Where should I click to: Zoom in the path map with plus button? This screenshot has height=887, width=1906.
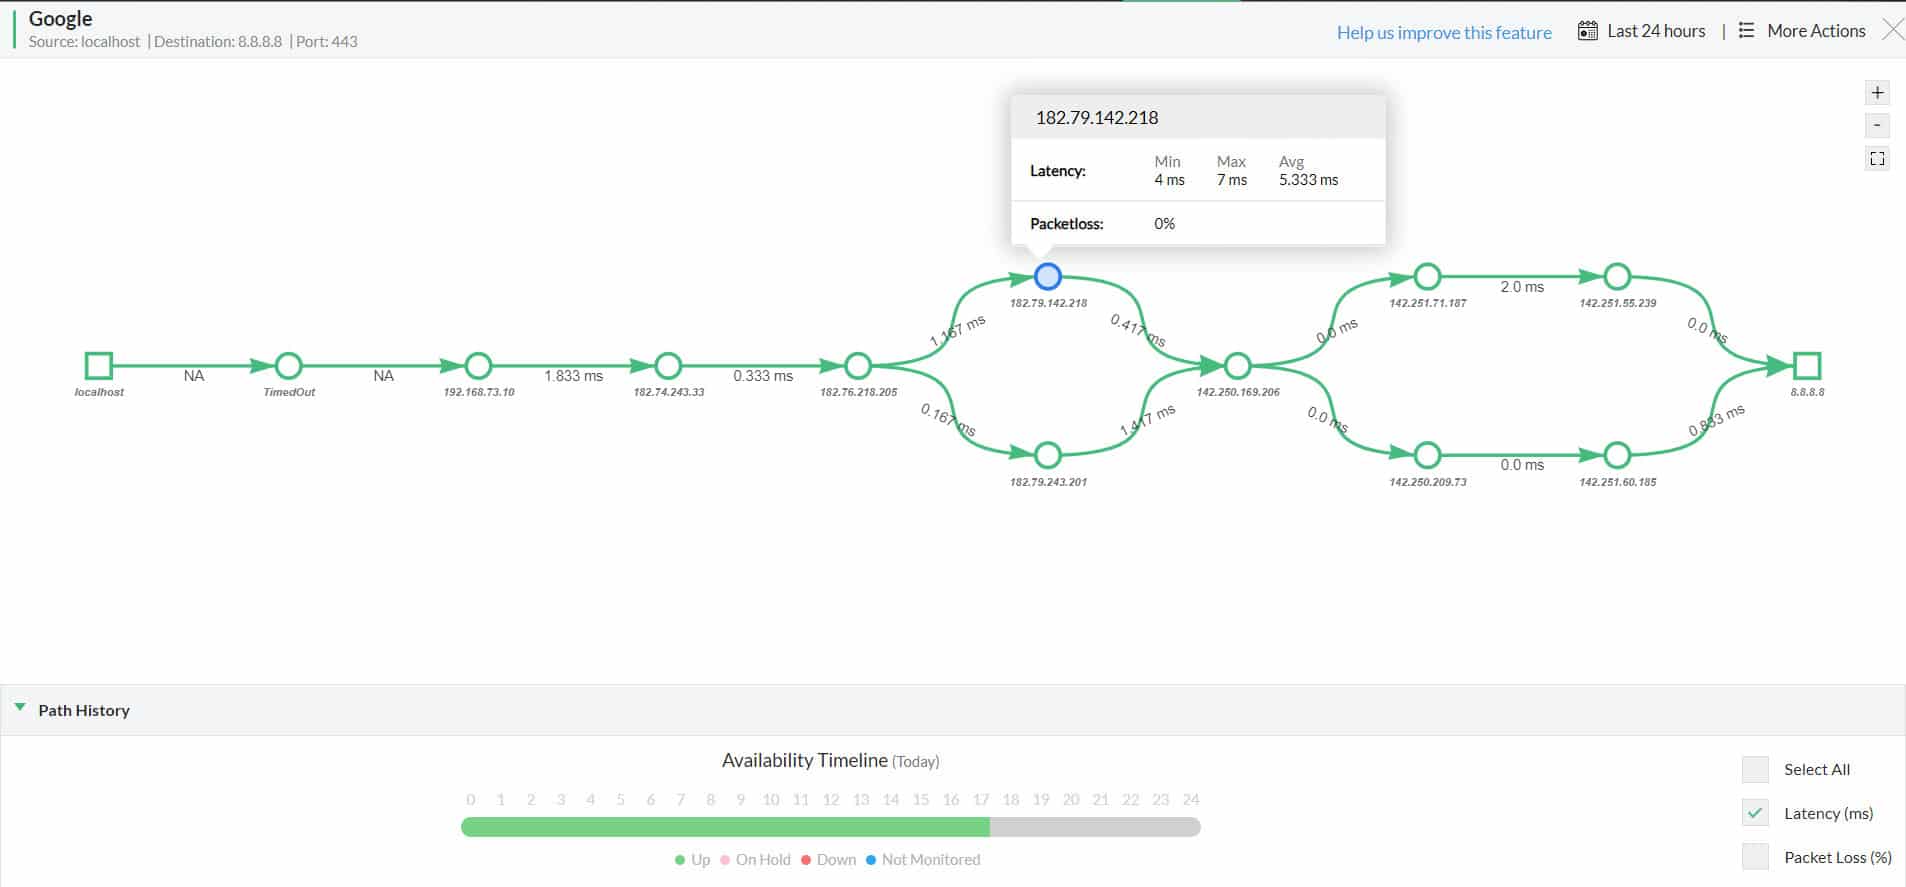(1877, 93)
